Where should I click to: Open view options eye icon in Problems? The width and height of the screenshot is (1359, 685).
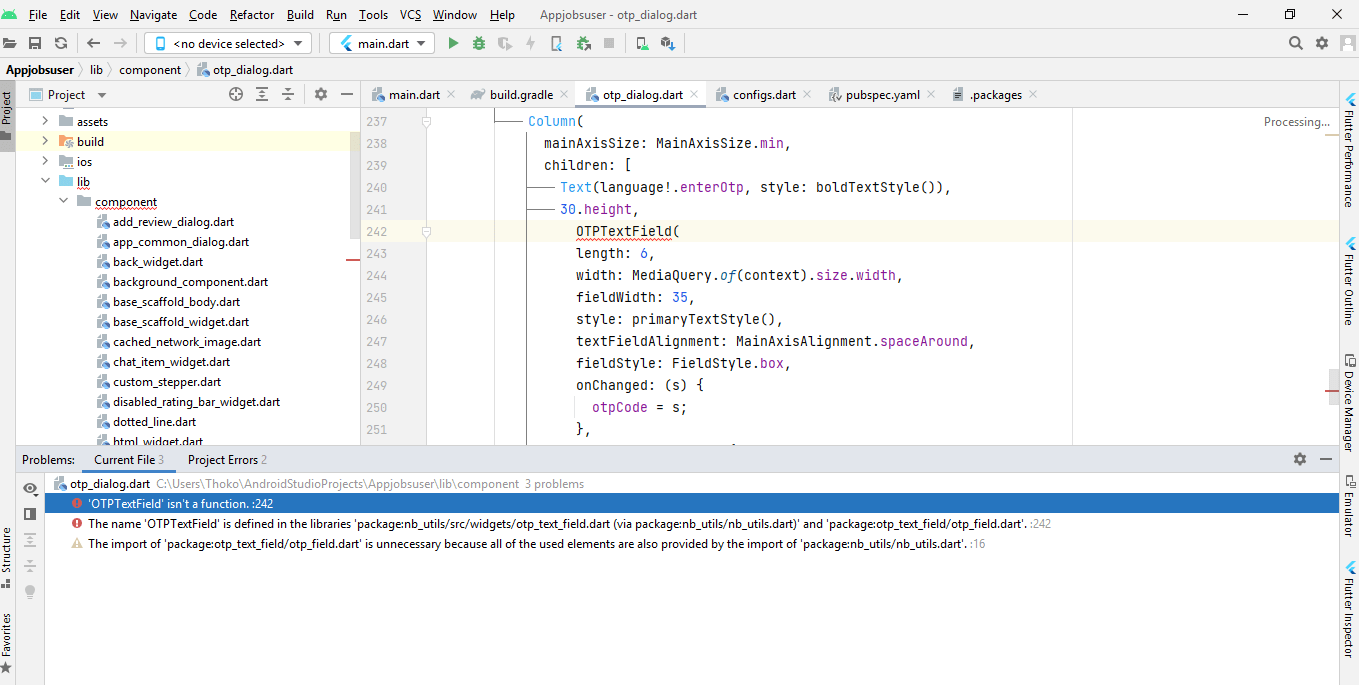(30, 488)
